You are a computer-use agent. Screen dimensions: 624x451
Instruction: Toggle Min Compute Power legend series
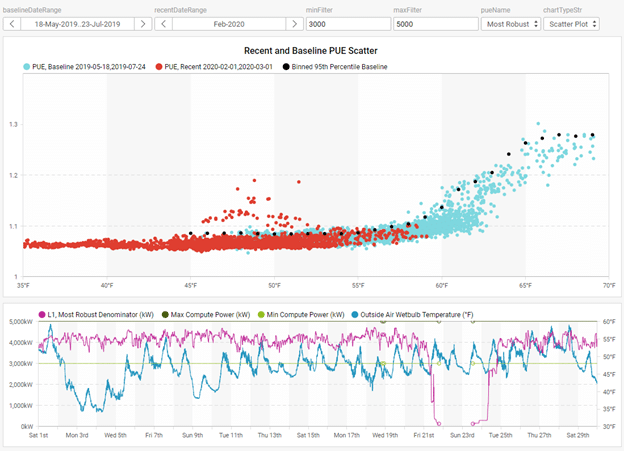(x=301, y=314)
